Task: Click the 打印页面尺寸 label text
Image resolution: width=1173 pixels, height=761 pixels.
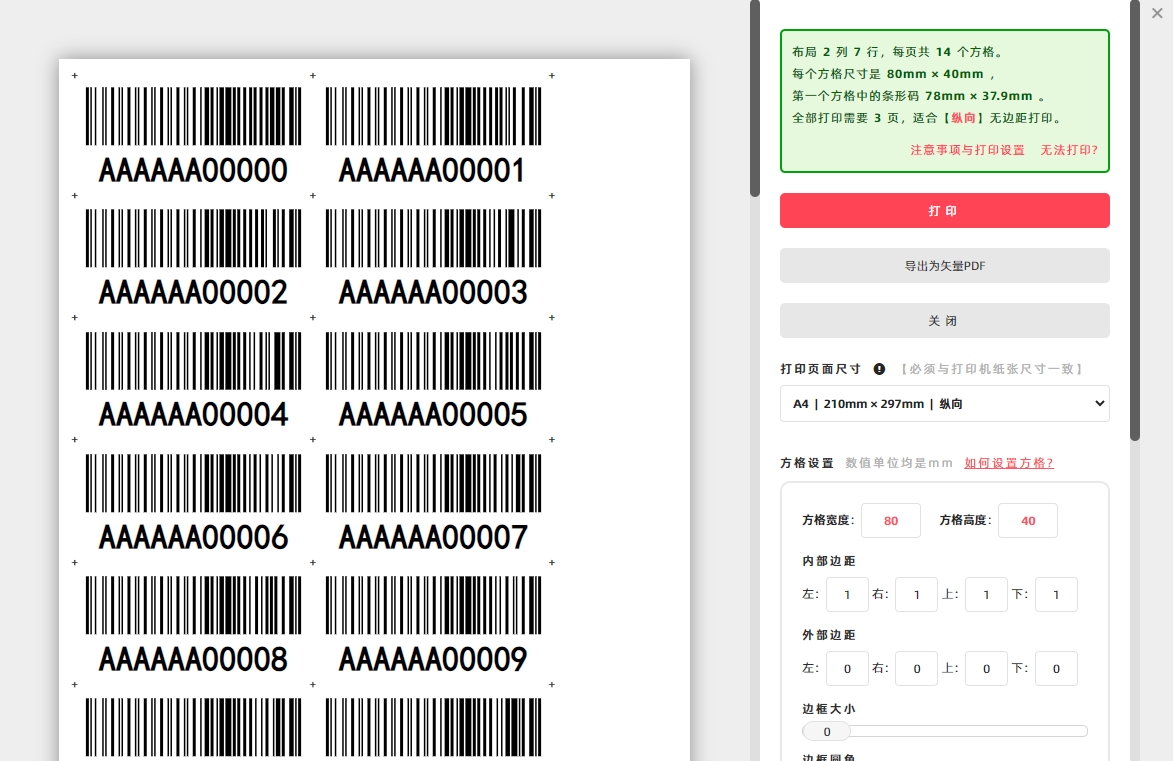Action: pos(821,369)
